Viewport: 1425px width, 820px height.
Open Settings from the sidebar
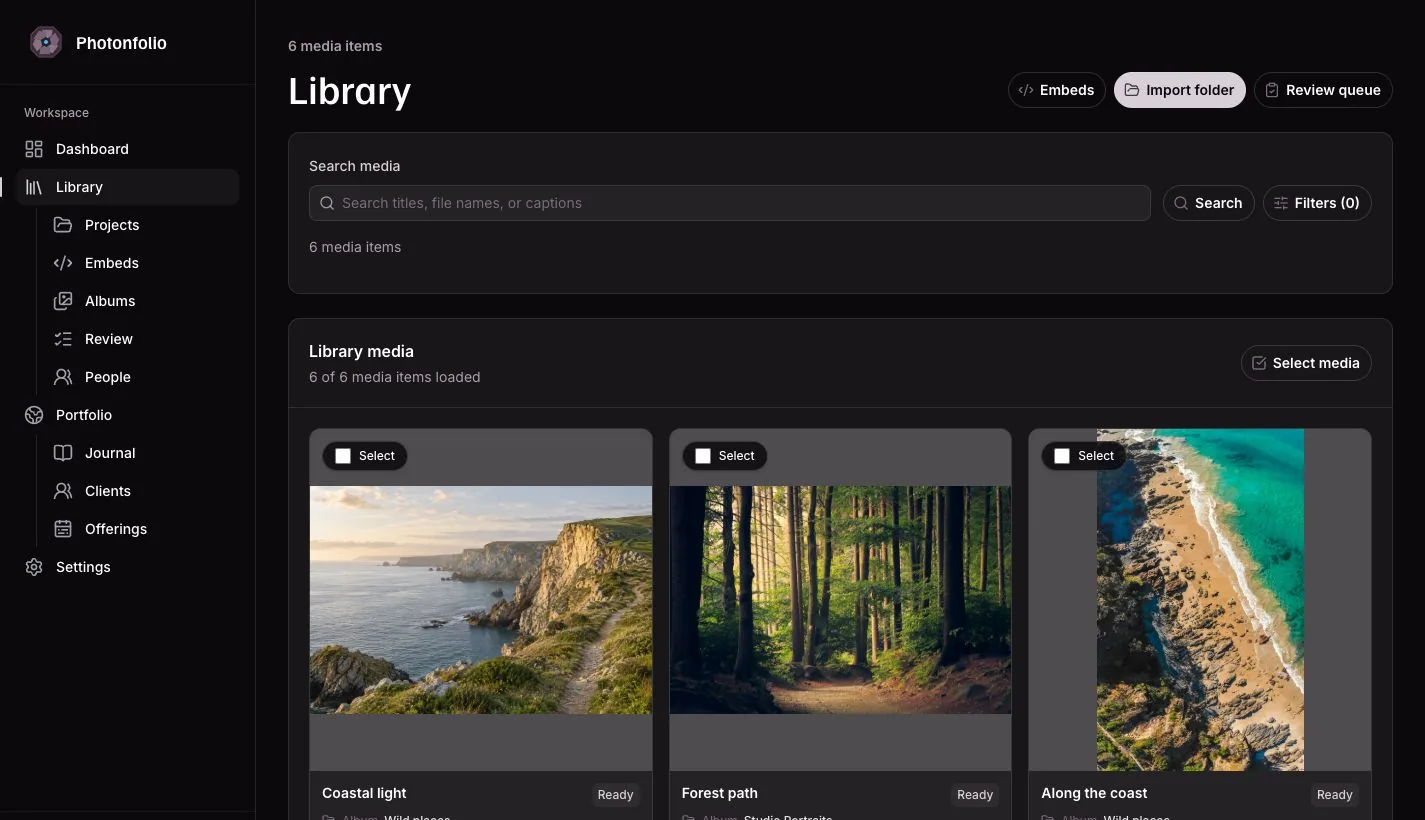point(128,567)
